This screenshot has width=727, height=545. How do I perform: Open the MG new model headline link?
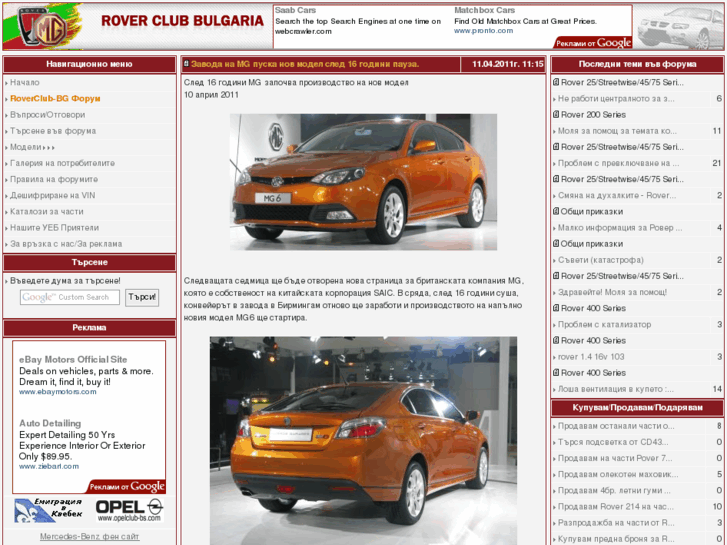(305, 64)
